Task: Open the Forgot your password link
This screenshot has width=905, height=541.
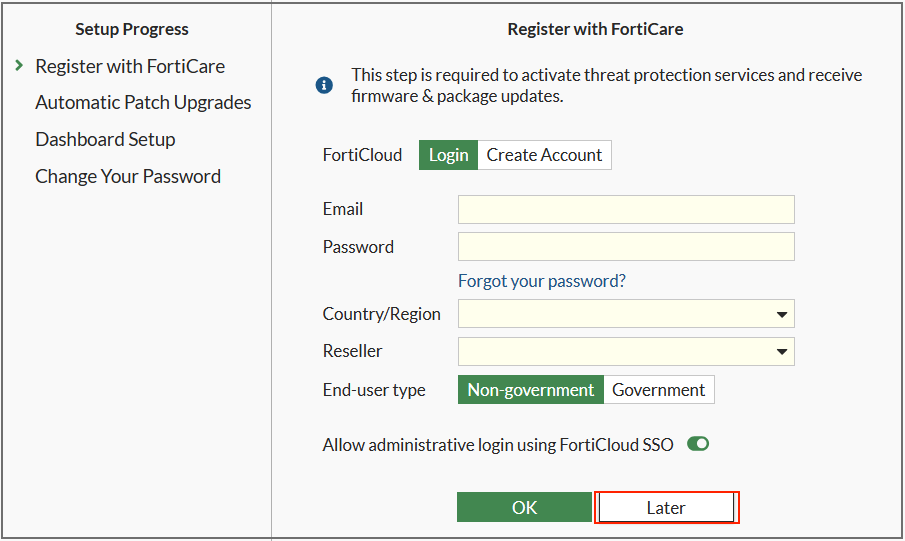Action: pyautogui.click(x=541, y=281)
